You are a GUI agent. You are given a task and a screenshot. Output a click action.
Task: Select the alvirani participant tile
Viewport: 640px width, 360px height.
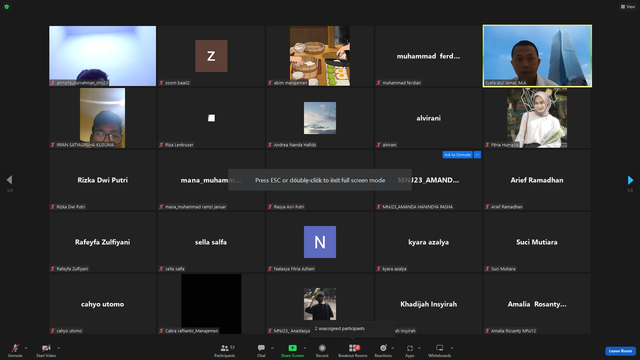428,118
